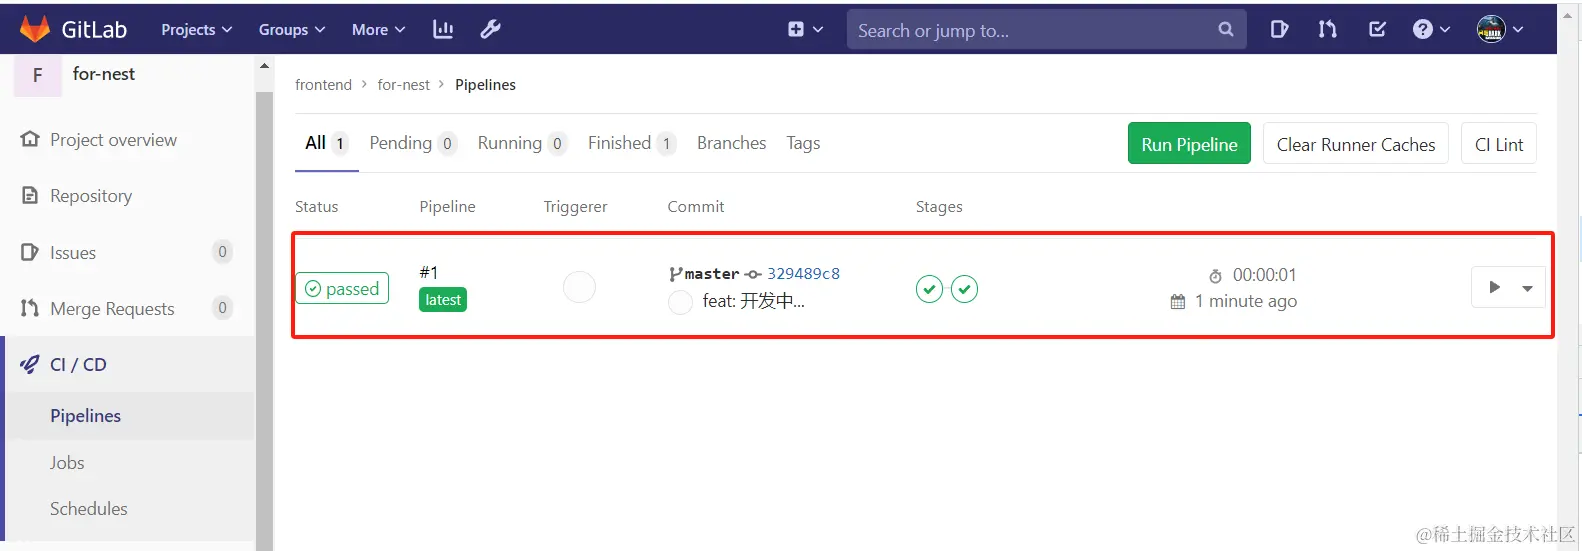The image size is (1582, 551).
Task: Click the 00:00:01 duration text
Action: pos(1264,275)
